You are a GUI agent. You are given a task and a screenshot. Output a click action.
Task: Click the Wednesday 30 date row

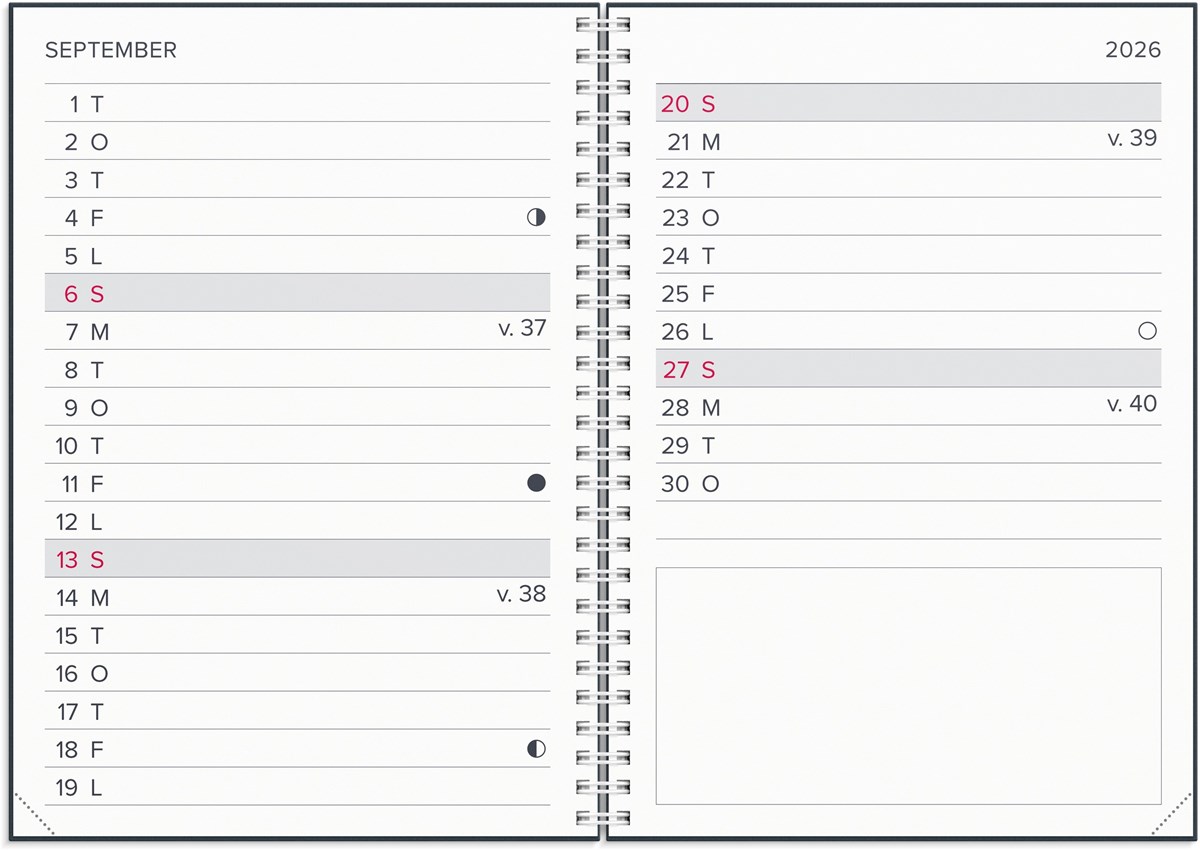click(x=908, y=484)
